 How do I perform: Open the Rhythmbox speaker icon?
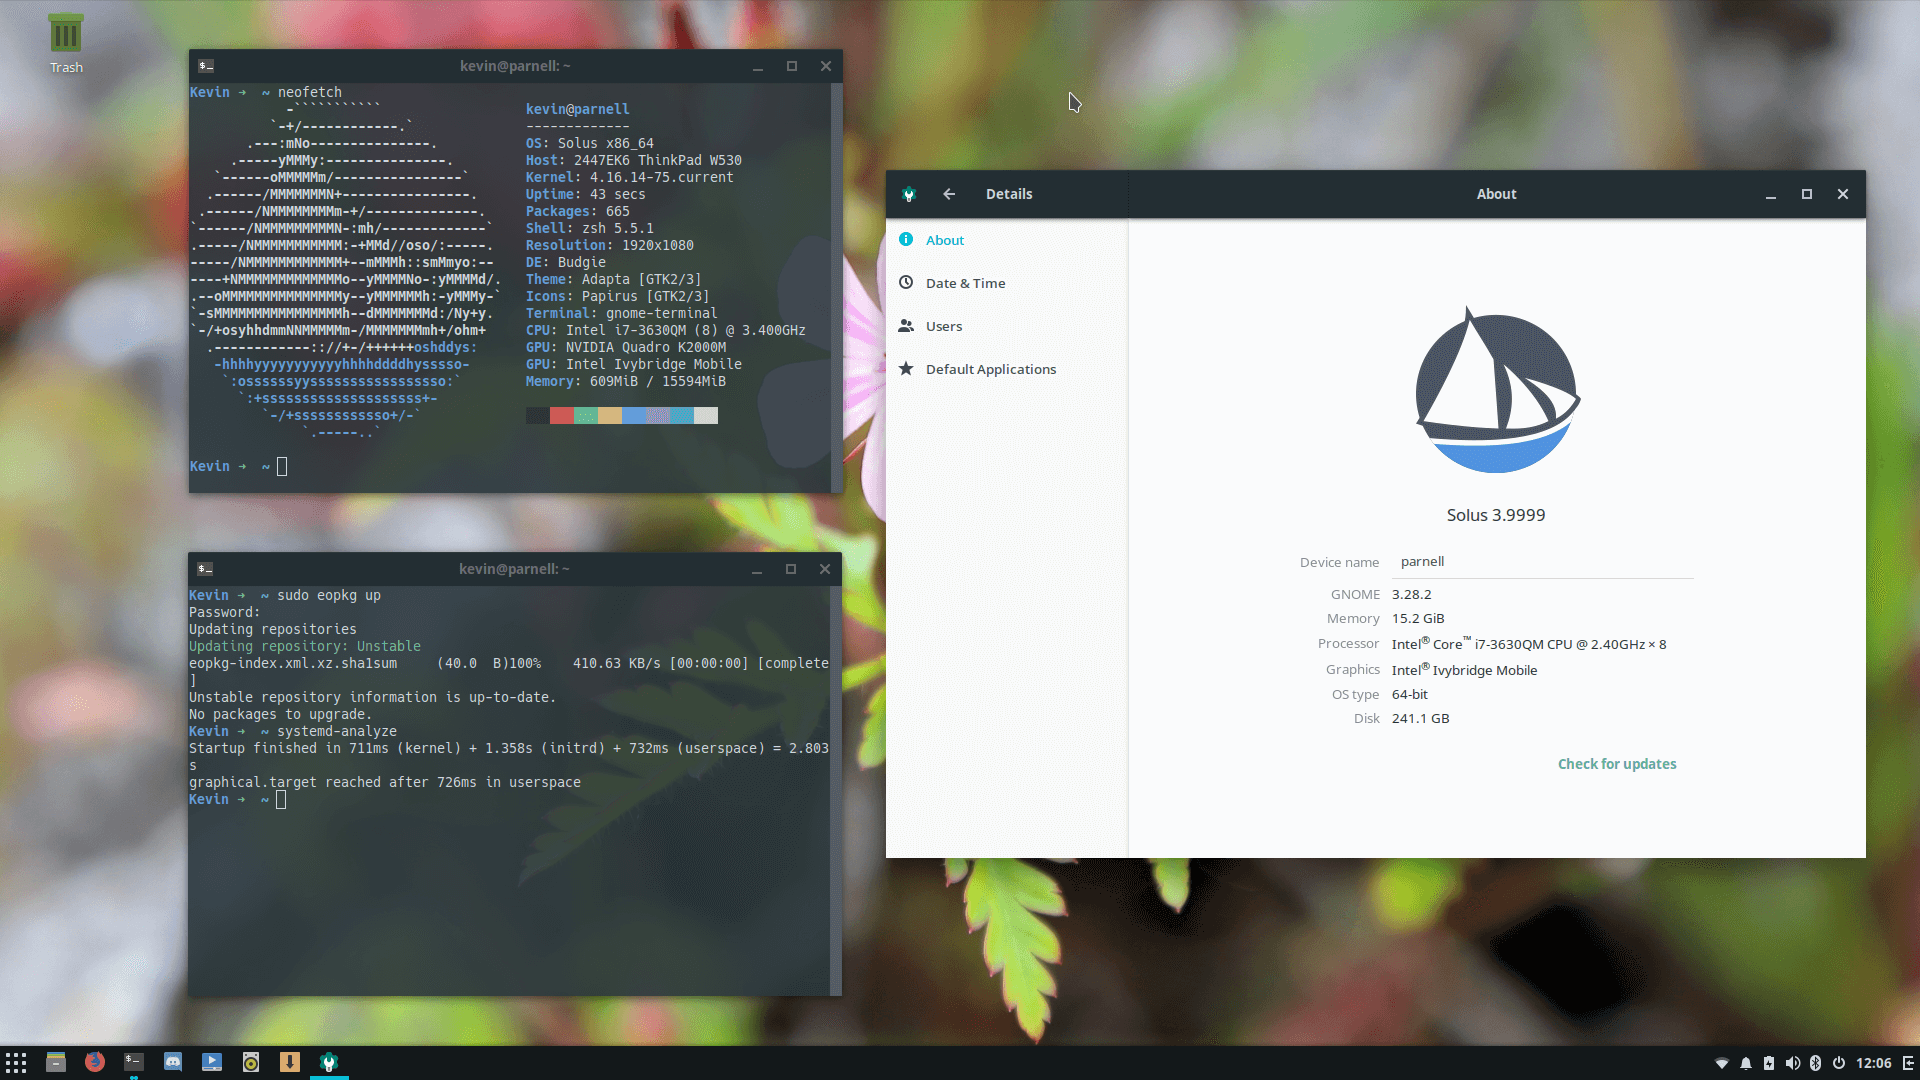(x=251, y=1062)
